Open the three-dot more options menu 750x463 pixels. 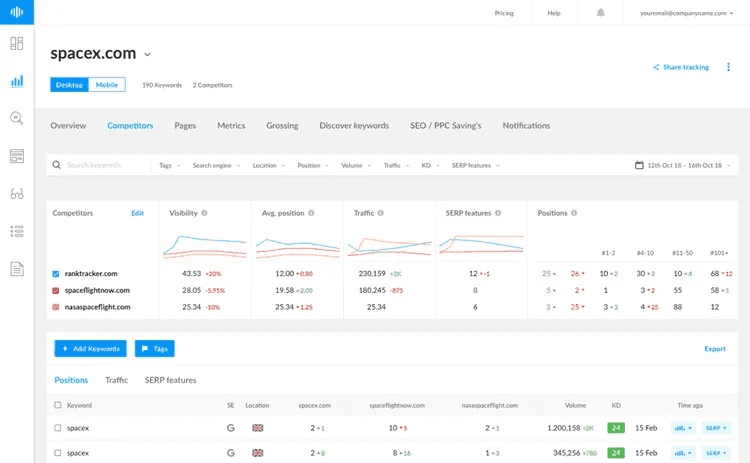(x=728, y=67)
